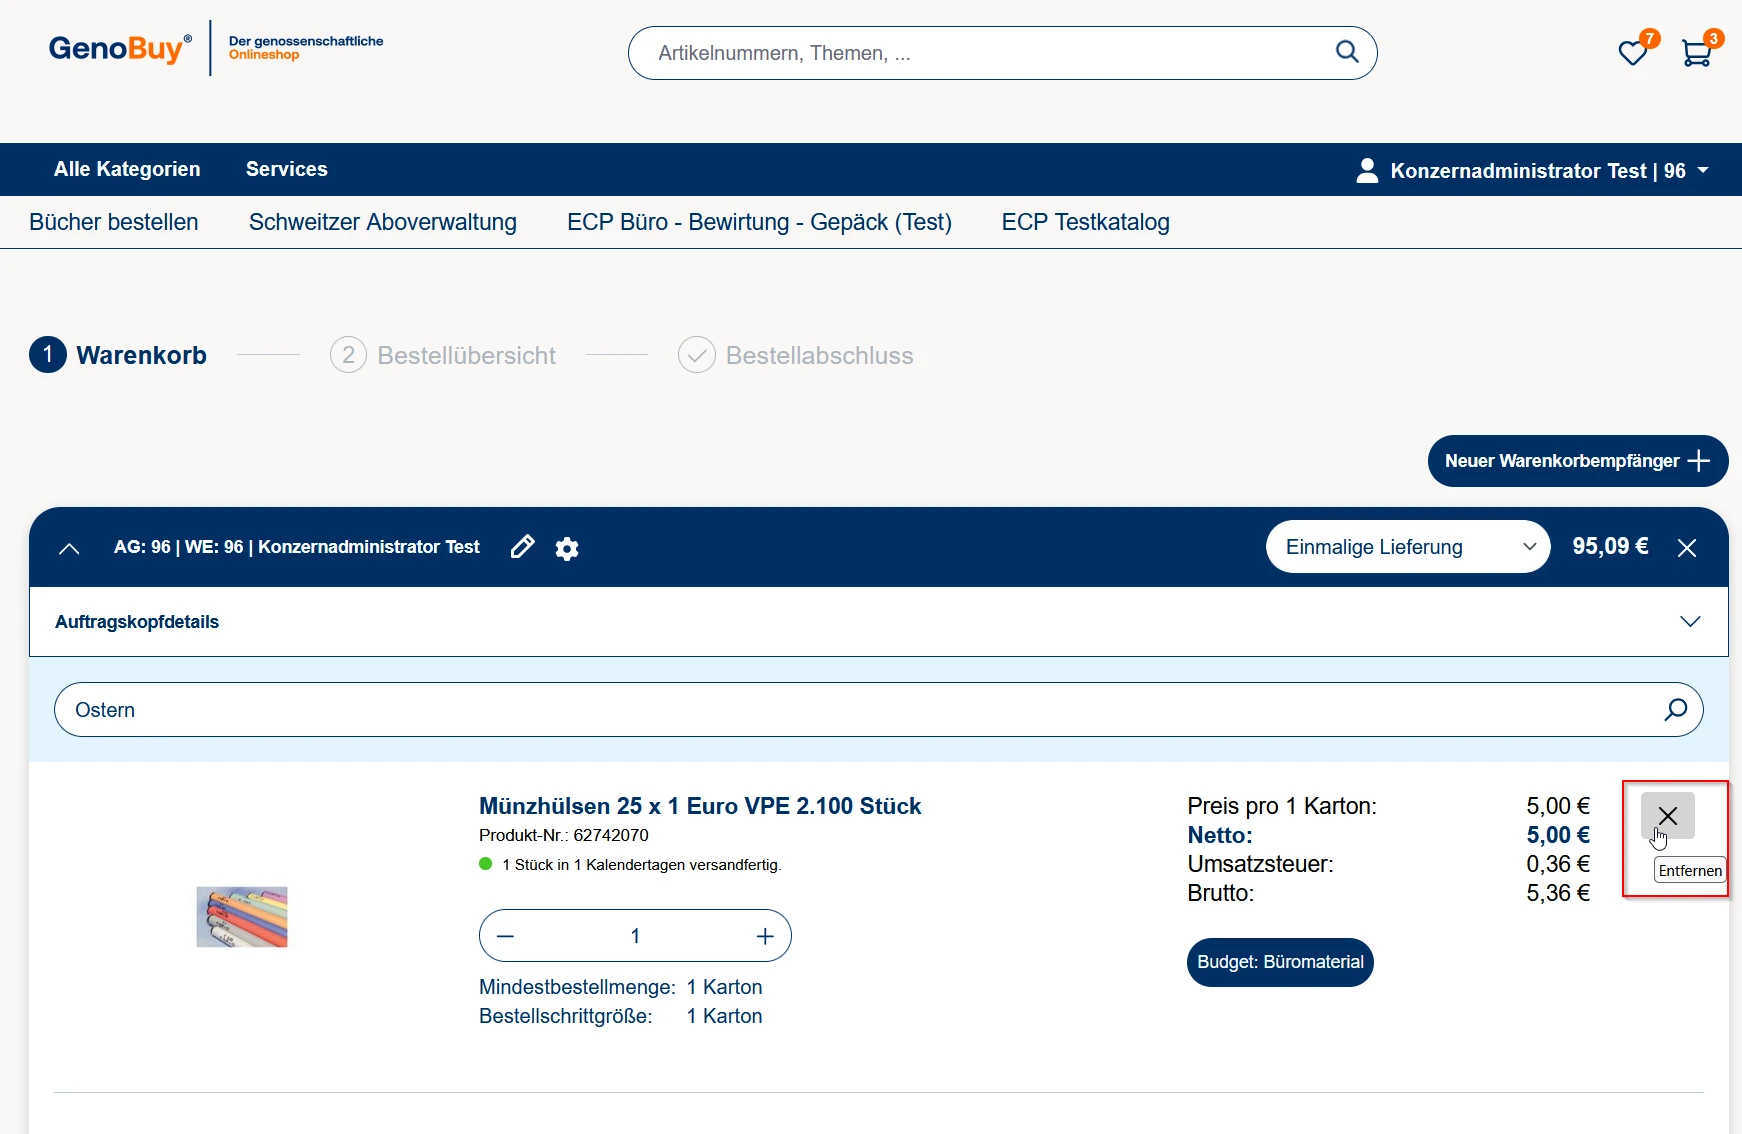Screen dimensions: 1742x1134
Task: Delete recipient cart using the header X
Action: coord(1687,548)
